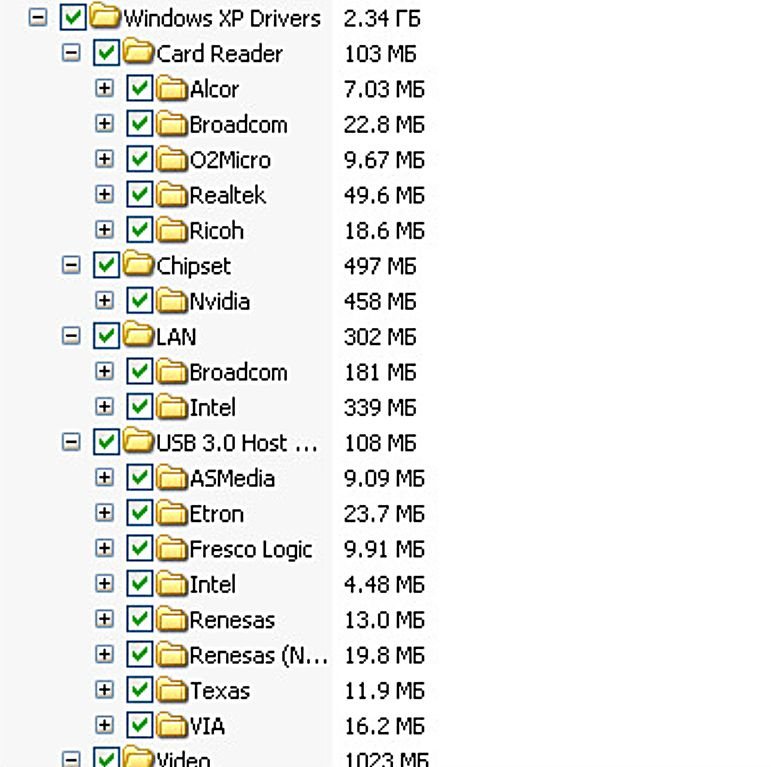Disable the VIA driver checkbox
771x767 pixels.
[140, 725]
